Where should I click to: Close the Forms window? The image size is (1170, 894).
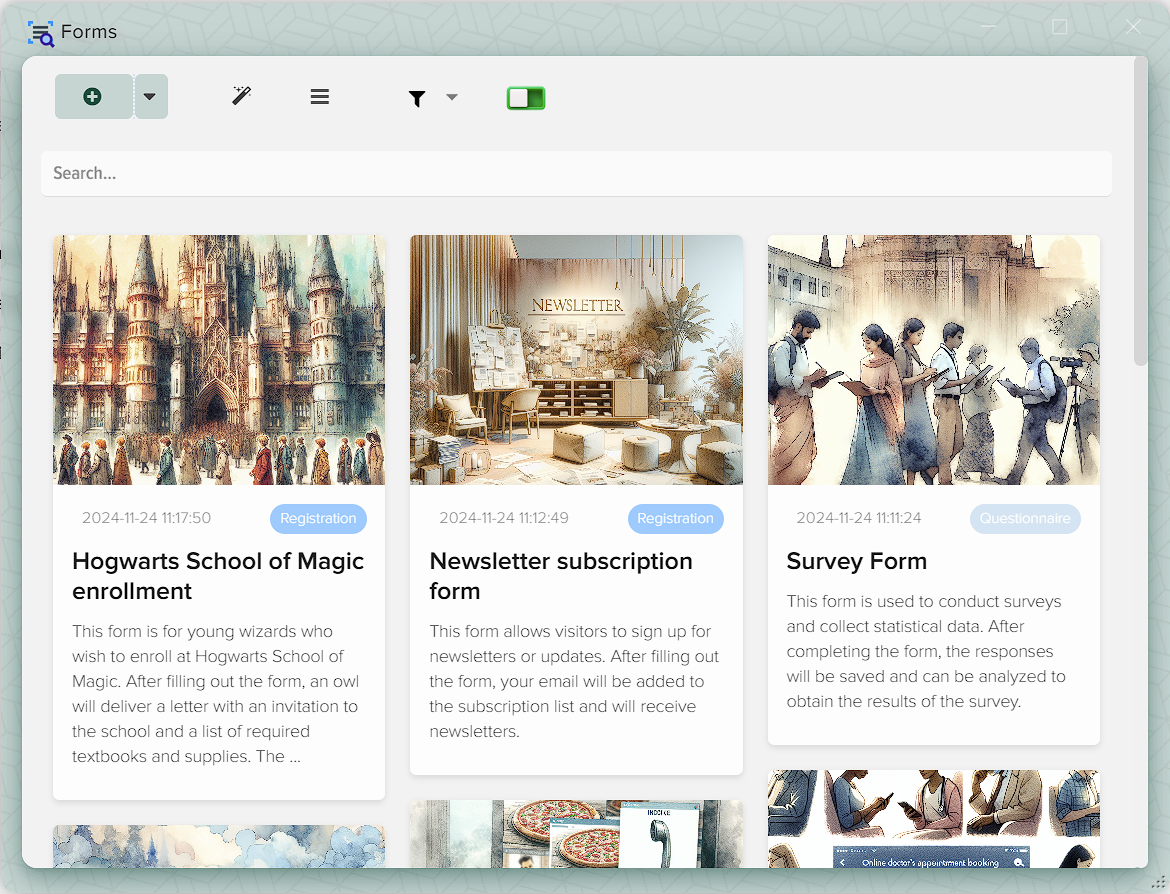1133,27
